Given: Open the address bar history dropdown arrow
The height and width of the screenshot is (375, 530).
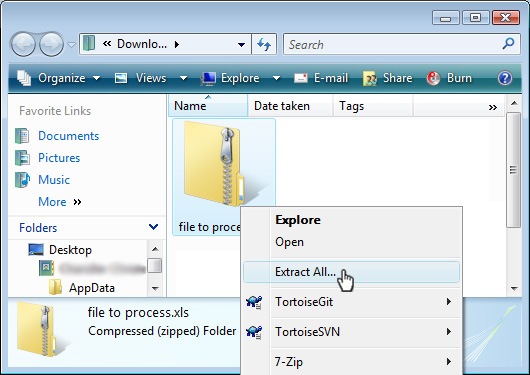Looking at the screenshot, I should (x=241, y=44).
